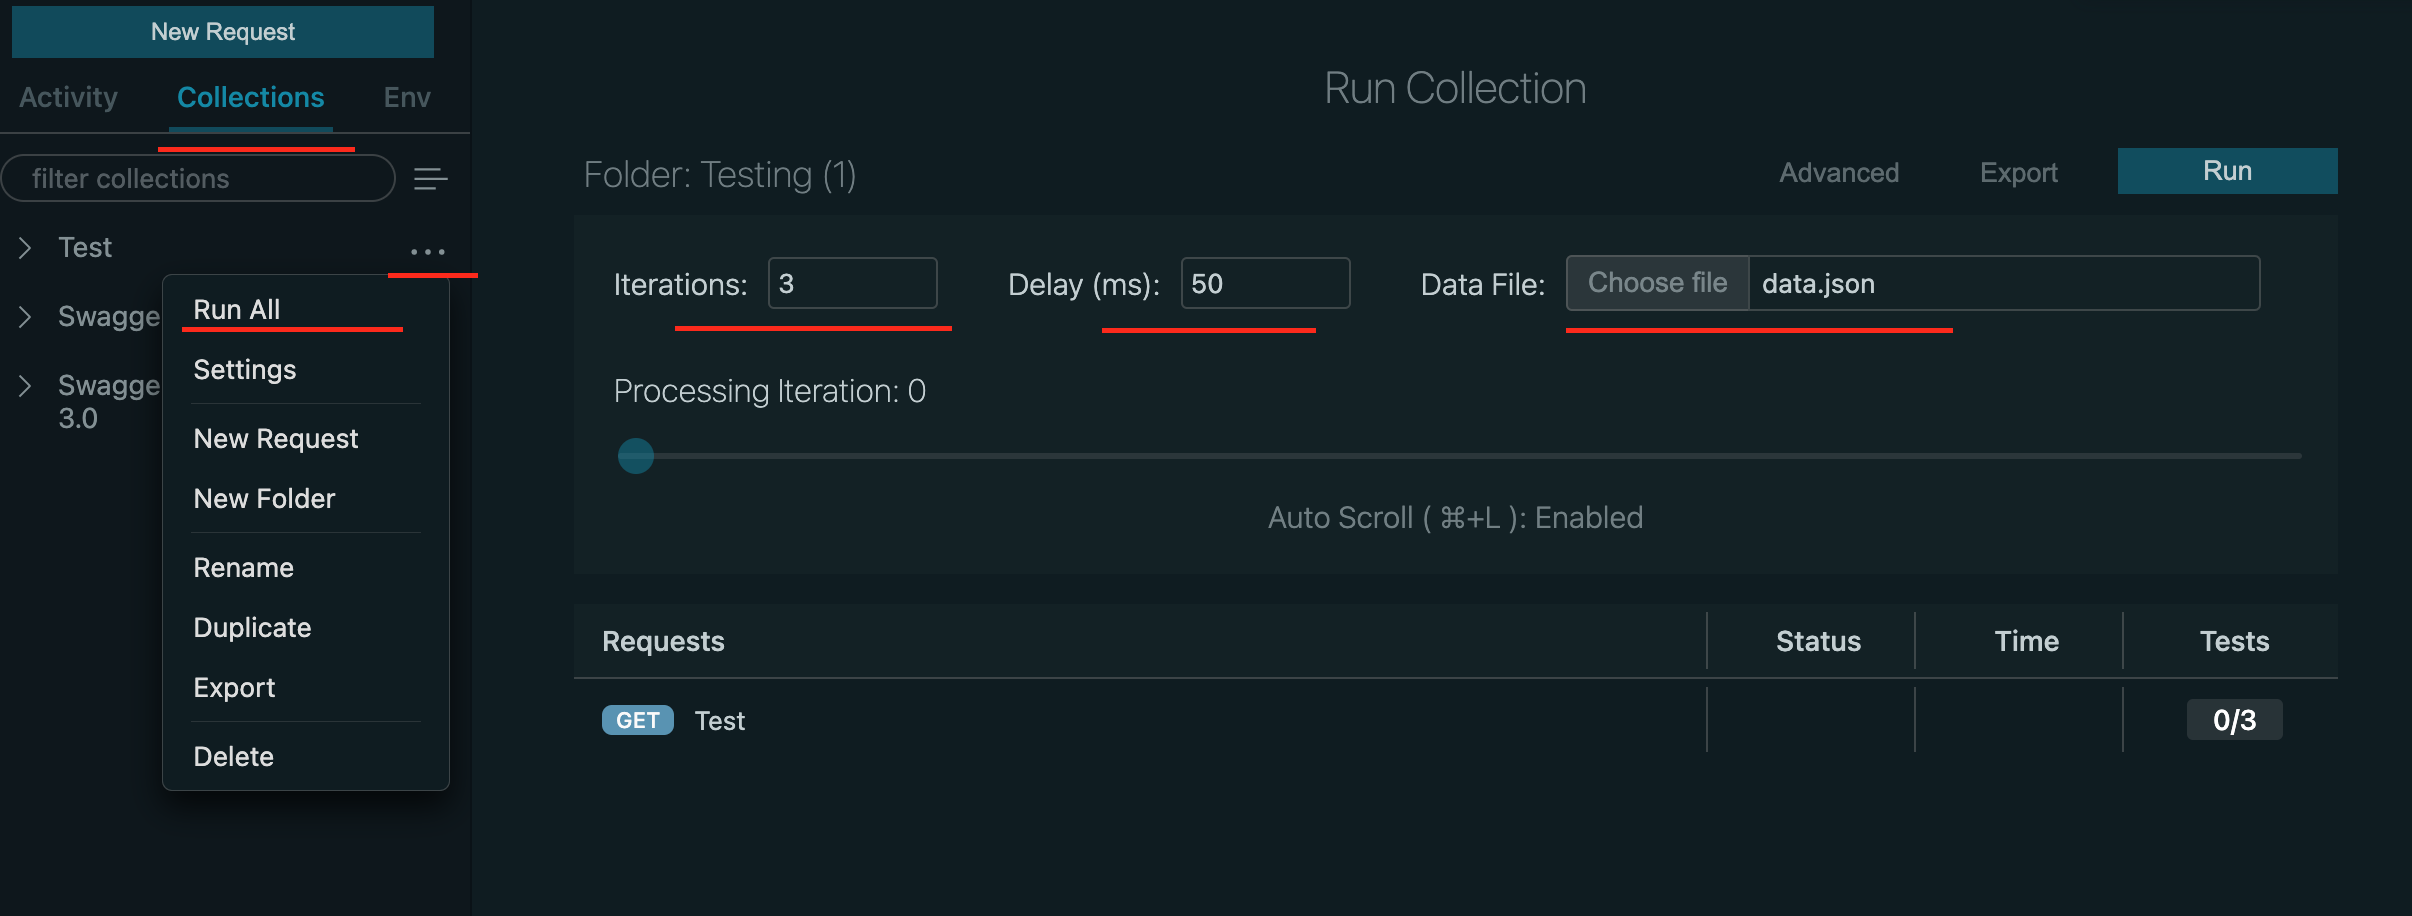
Task: Disable Auto Scroll
Action: pos(1454,517)
